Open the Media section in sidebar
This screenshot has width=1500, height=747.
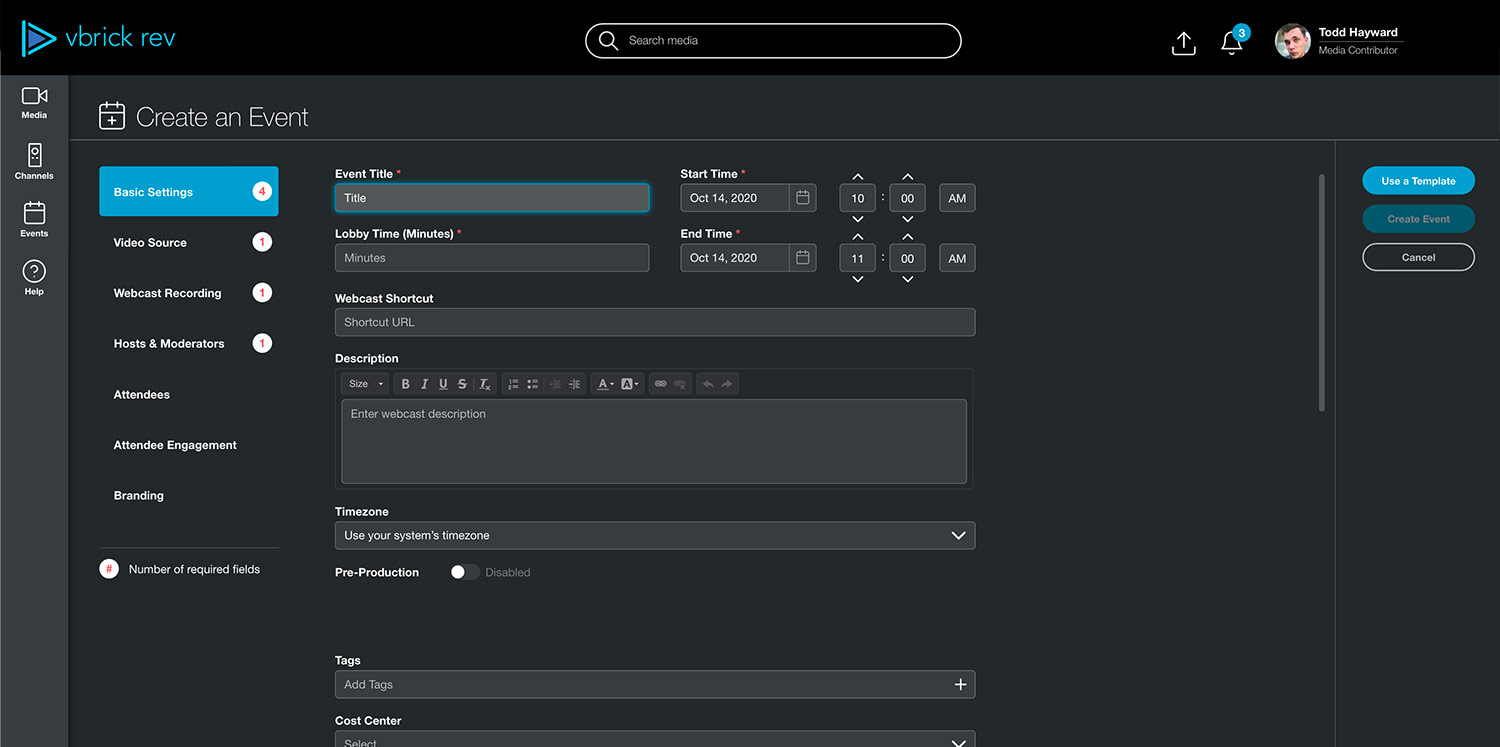(34, 102)
